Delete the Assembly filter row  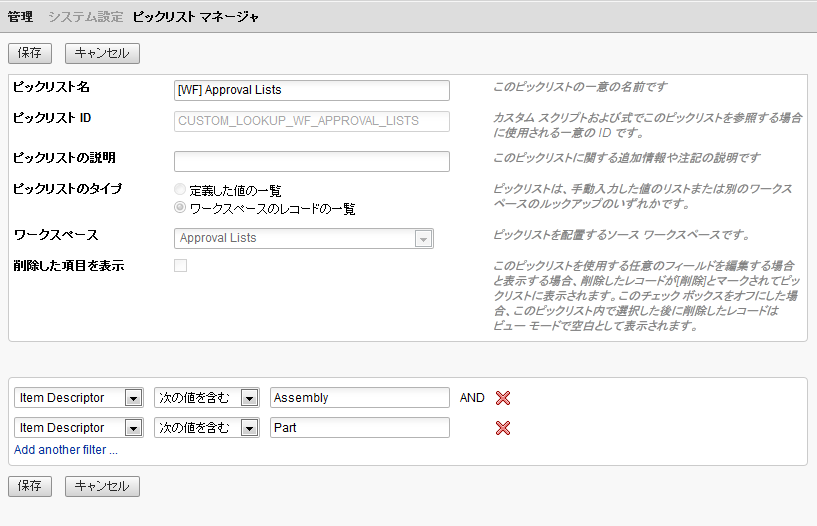(503, 398)
